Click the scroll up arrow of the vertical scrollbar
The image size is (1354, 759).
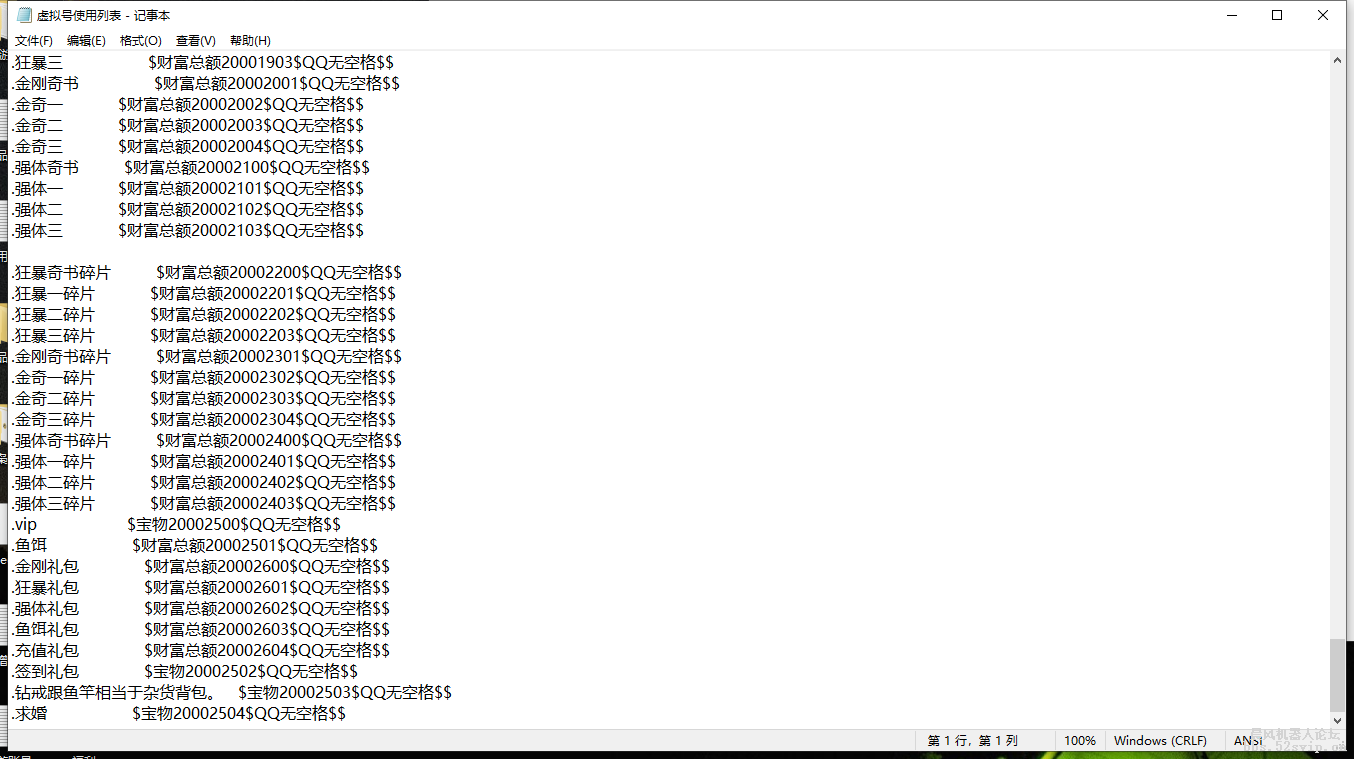[1338, 60]
